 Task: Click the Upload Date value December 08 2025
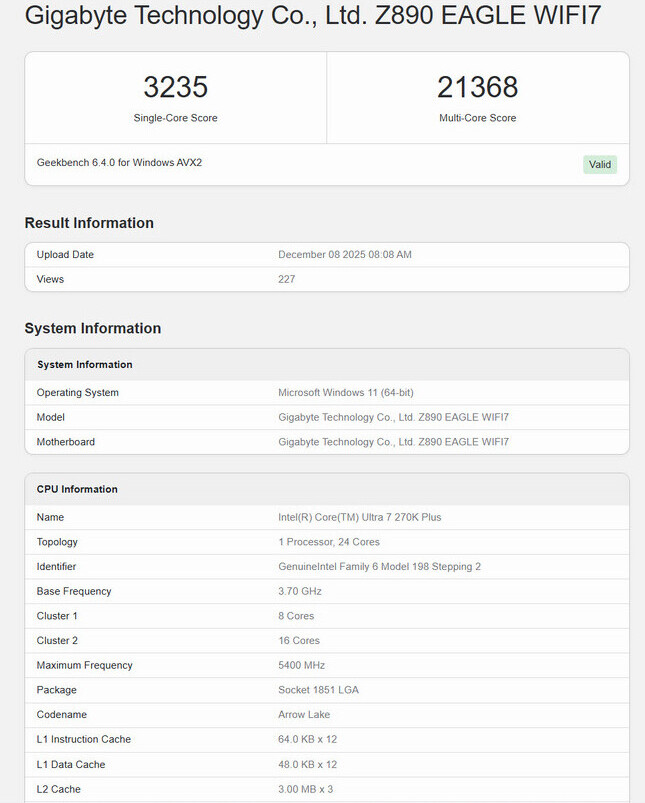click(344, 254)
